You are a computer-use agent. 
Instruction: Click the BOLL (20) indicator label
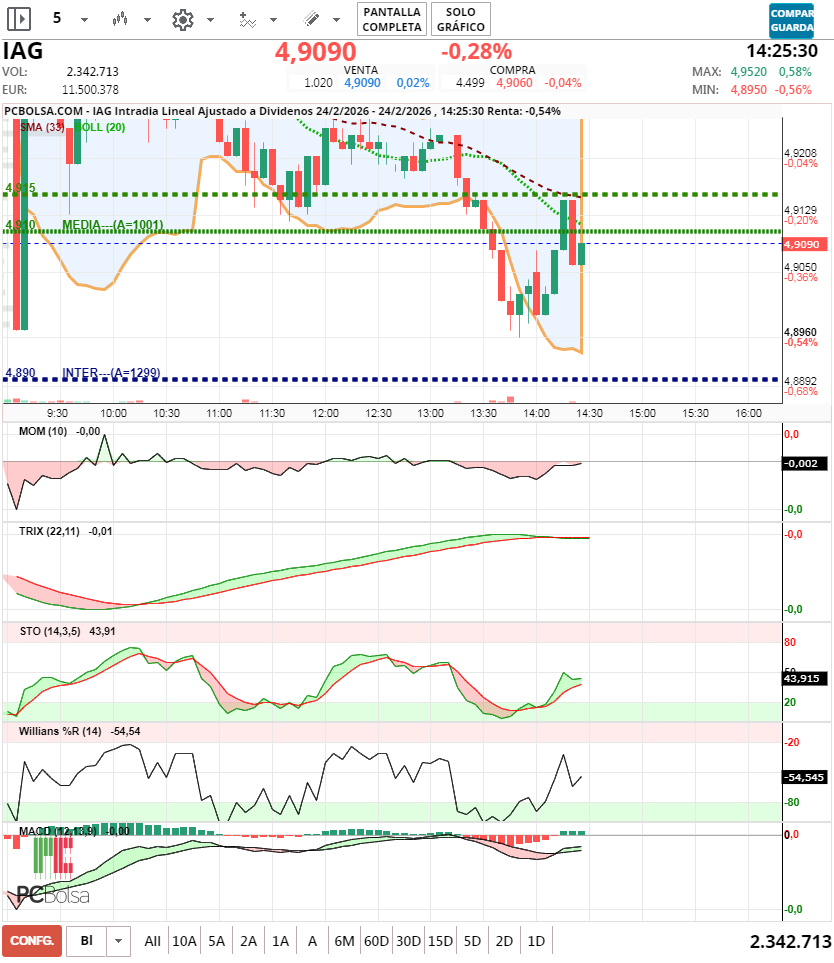coord(99,127)
